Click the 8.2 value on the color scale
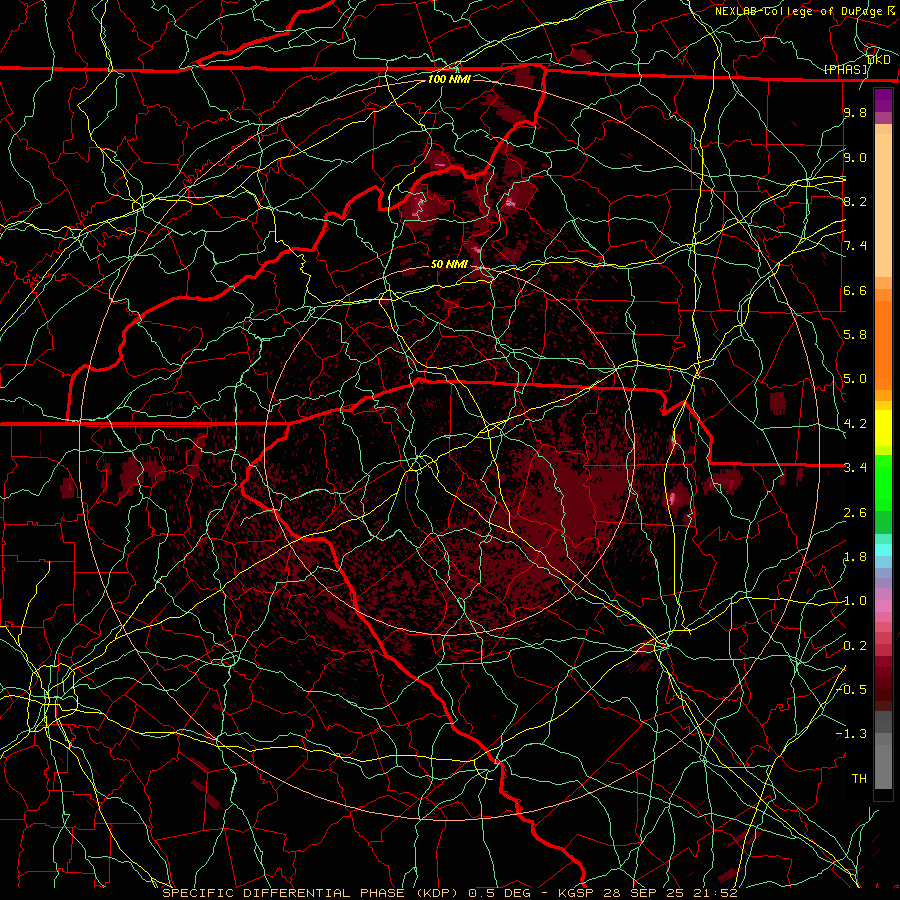 point(855,201)
